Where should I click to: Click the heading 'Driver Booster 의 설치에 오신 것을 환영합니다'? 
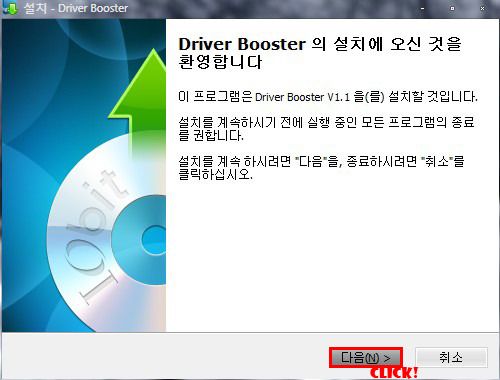(320, 53)
